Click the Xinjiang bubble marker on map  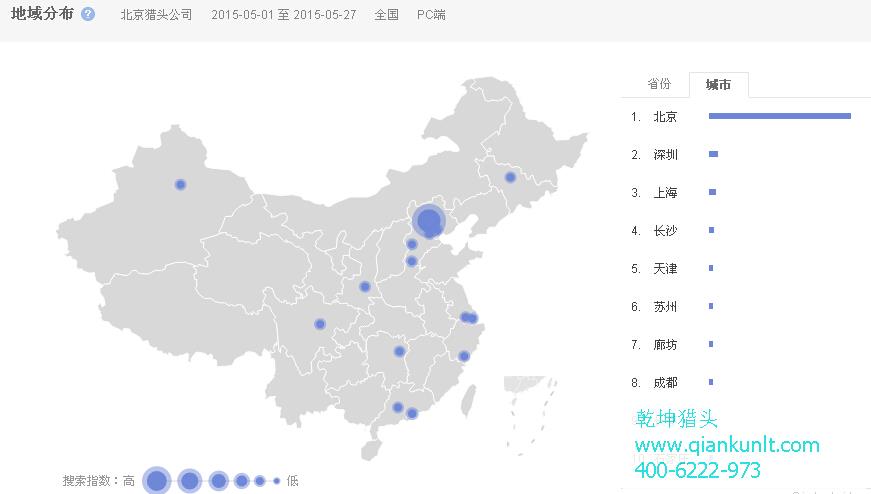point(180,184)
